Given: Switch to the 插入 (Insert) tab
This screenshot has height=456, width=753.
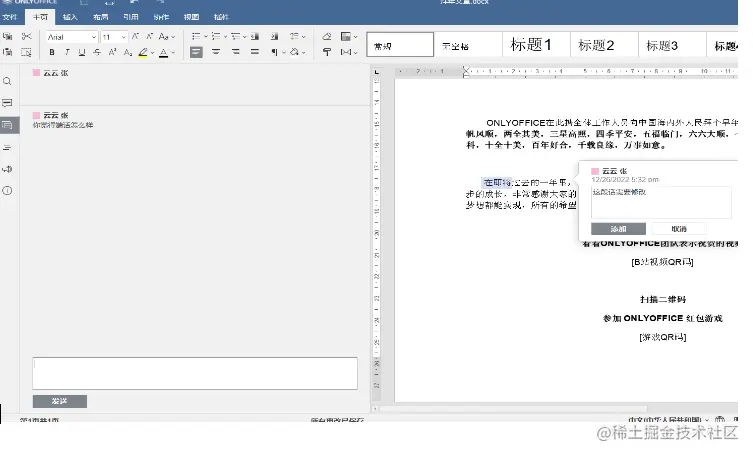Looking at the screenshot, I should tap(70, 17).
